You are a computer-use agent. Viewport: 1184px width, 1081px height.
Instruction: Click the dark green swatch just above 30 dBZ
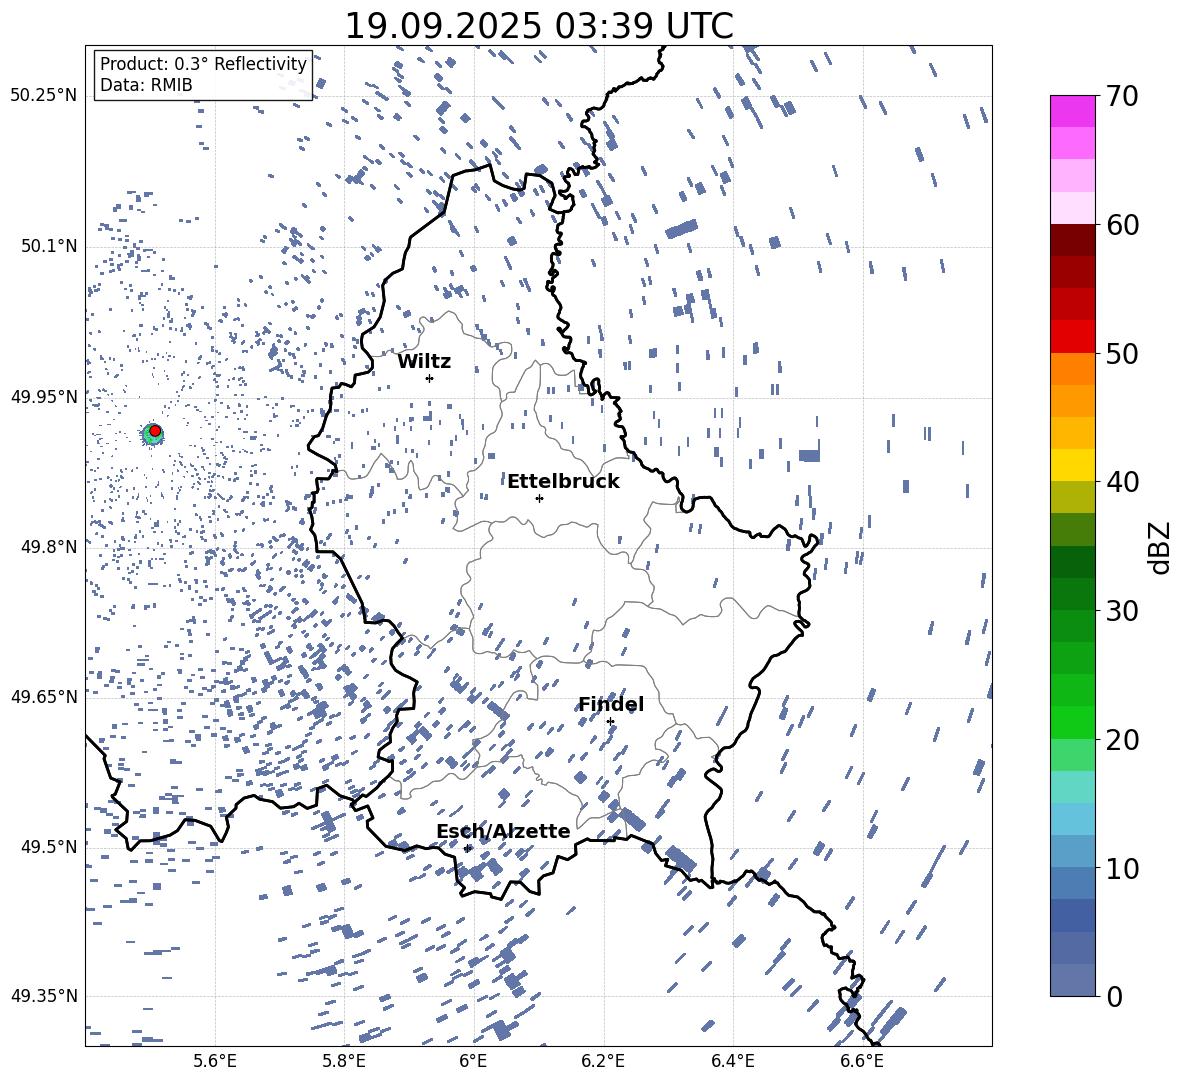(1072, 594)
